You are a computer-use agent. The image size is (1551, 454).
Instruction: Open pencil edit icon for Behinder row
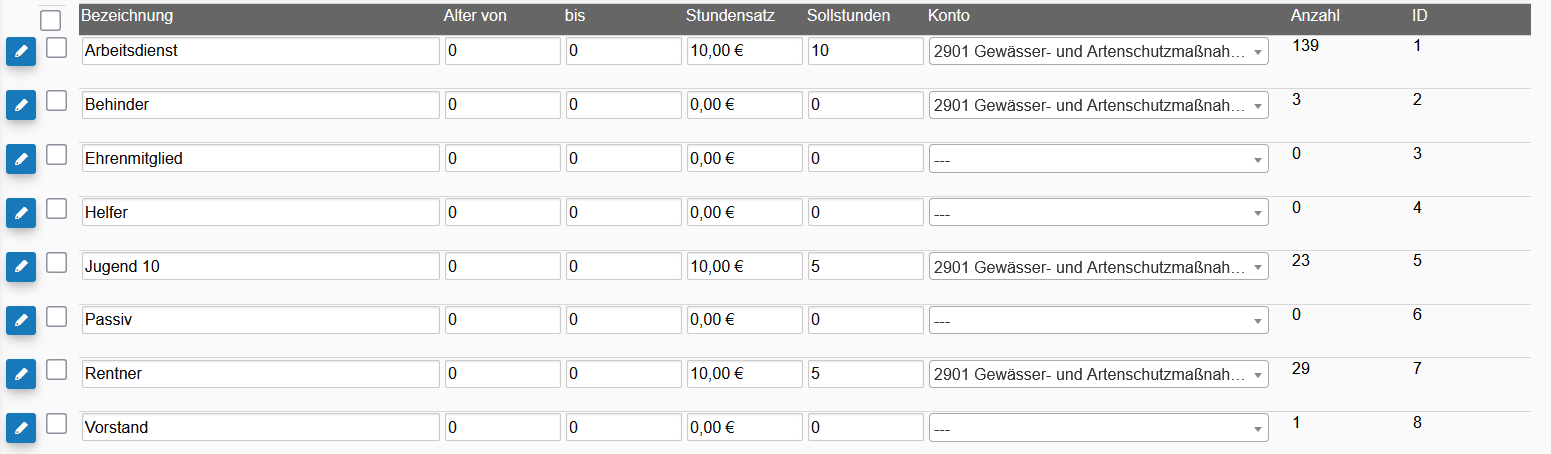pyautogui.click(x=21, y=105)
